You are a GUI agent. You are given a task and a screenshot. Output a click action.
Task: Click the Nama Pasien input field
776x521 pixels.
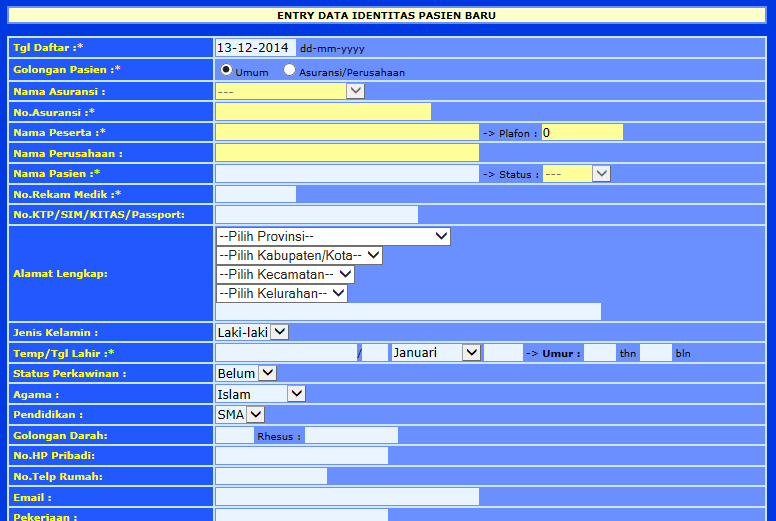[347, 174]
